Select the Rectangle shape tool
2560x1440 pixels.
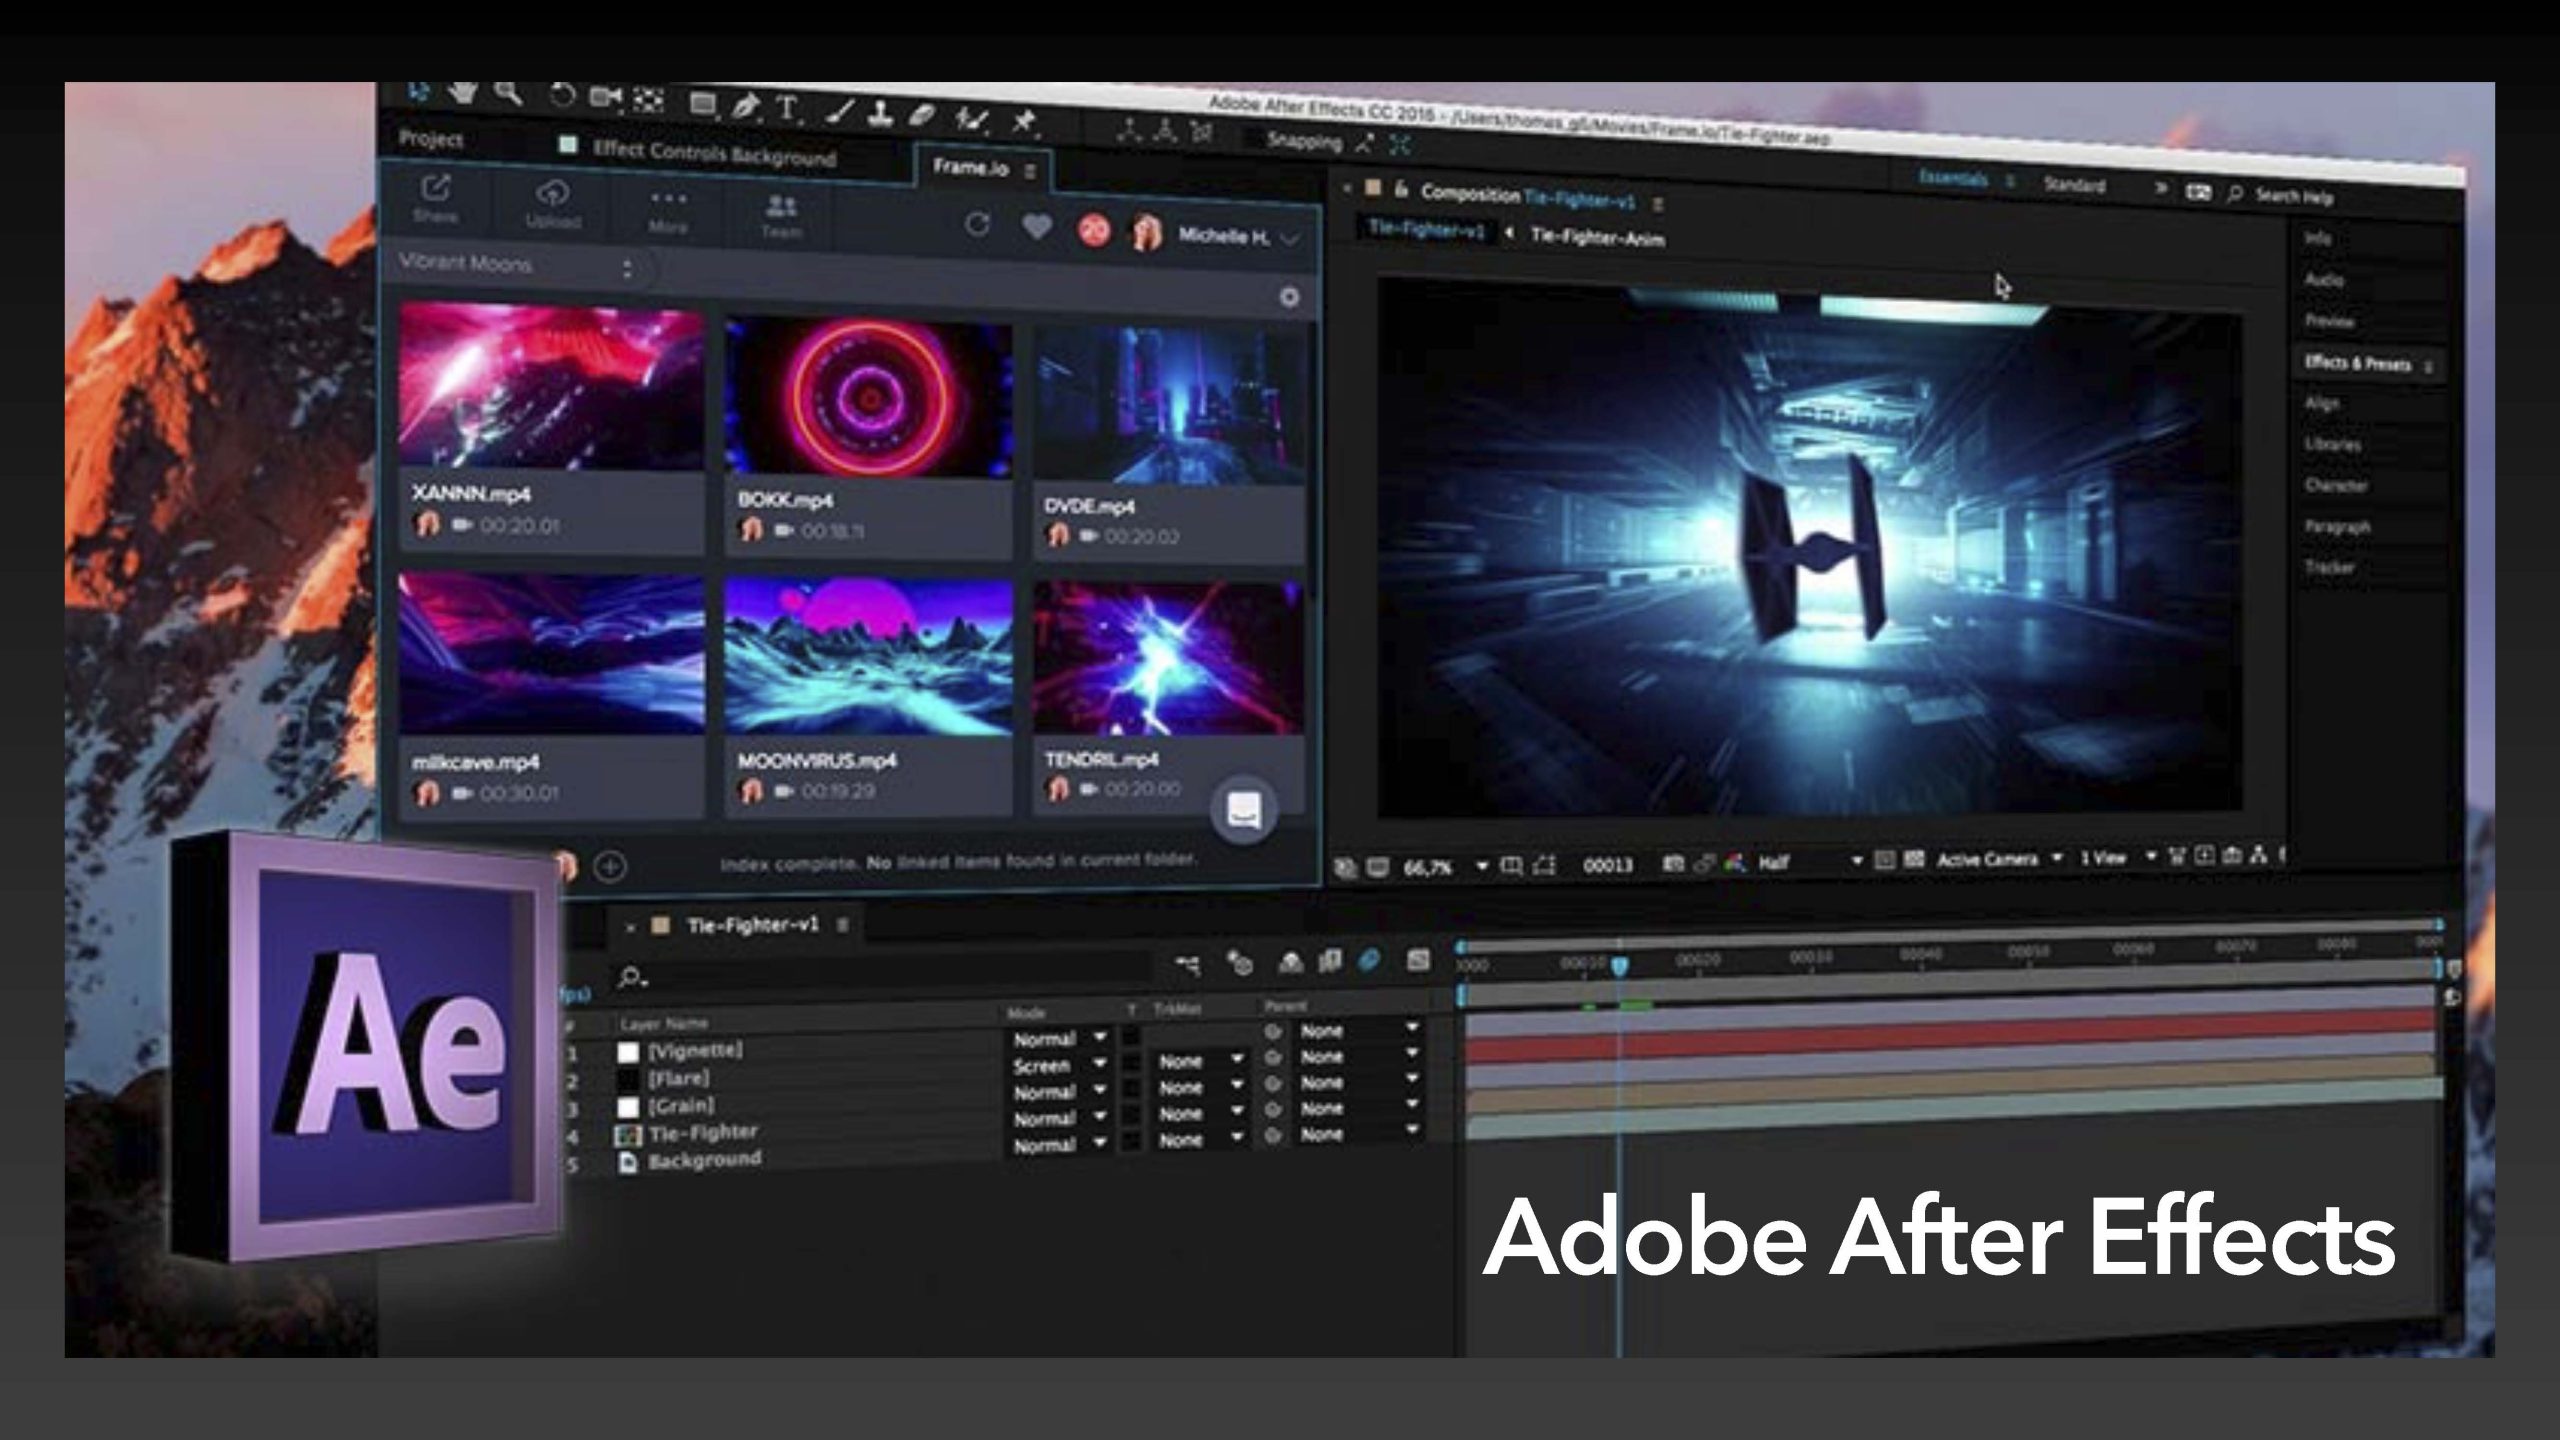point(703,103)
